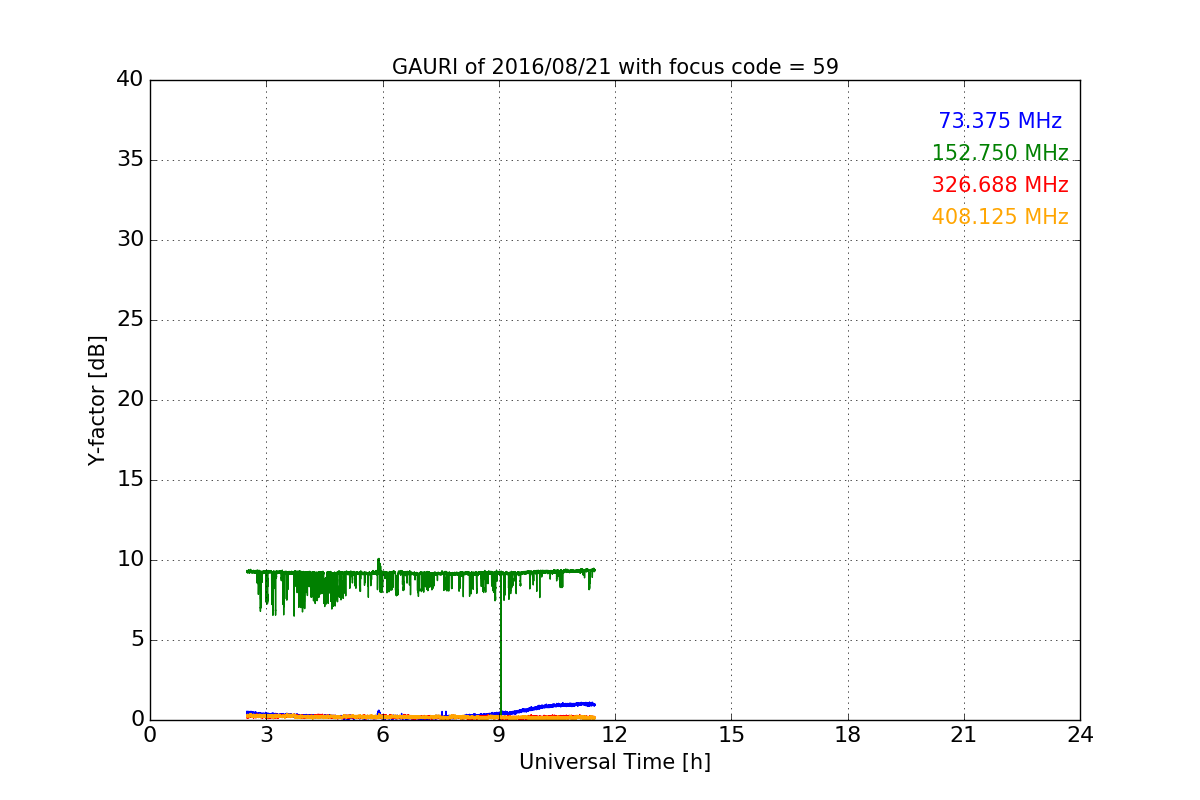This screenshot has width=1200, height=800.
Task: Click the y-axis tick label 25
Action: click(x=130, y=320)
